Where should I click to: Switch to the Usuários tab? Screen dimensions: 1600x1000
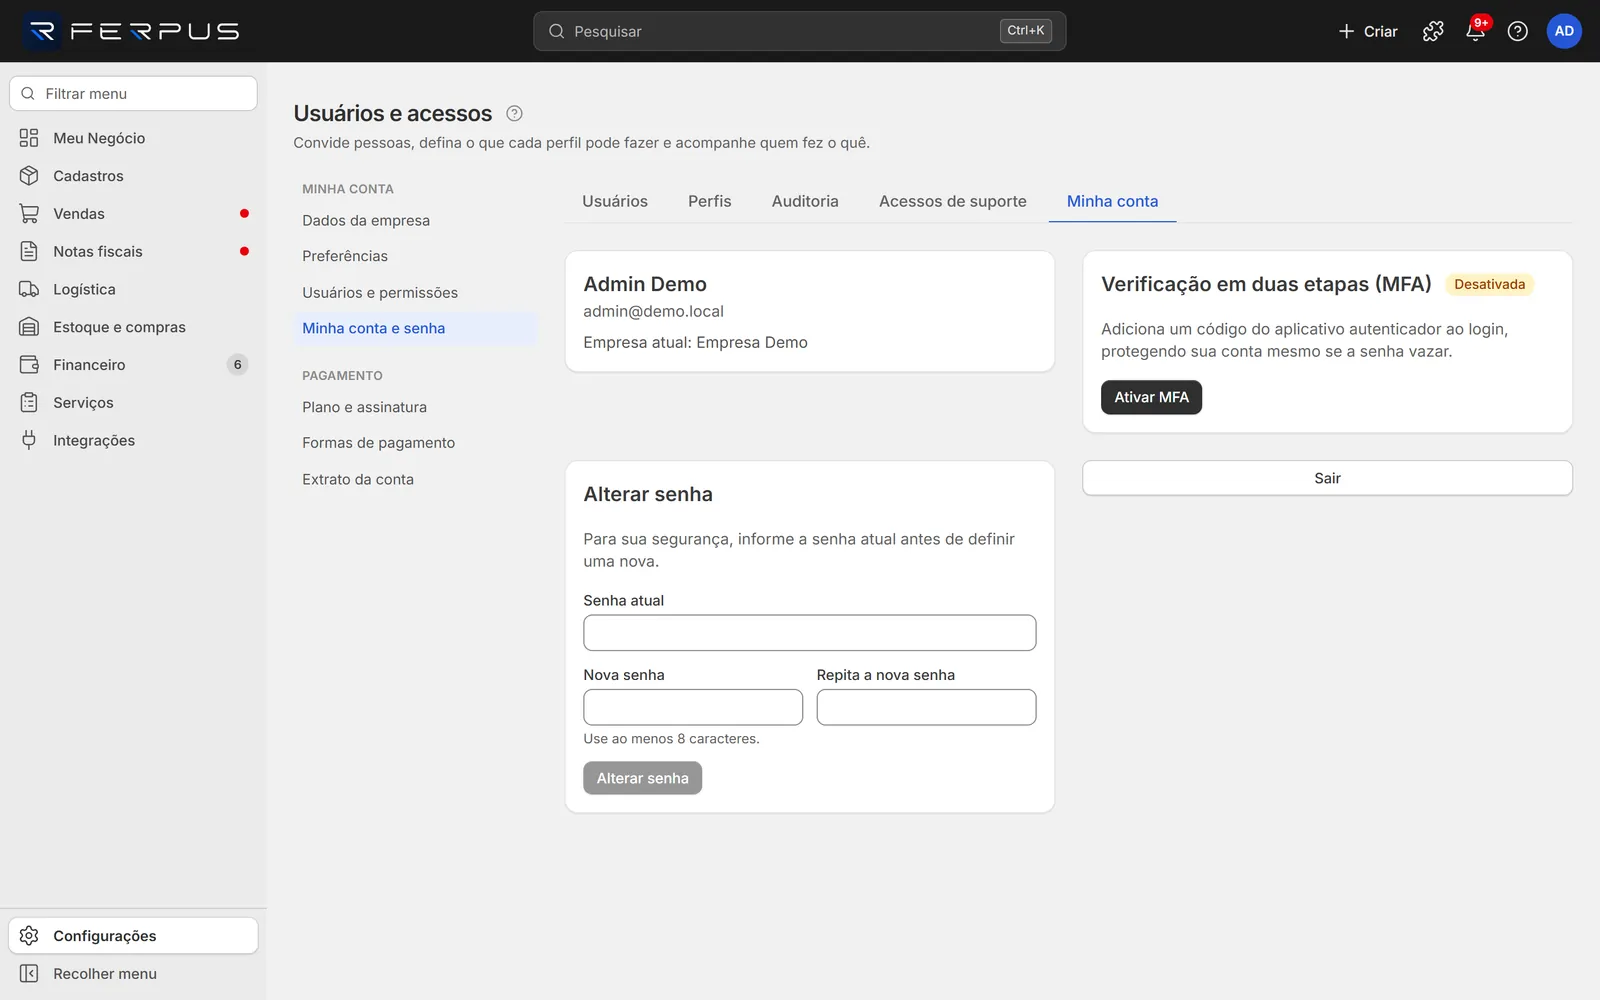coord(615,201)
